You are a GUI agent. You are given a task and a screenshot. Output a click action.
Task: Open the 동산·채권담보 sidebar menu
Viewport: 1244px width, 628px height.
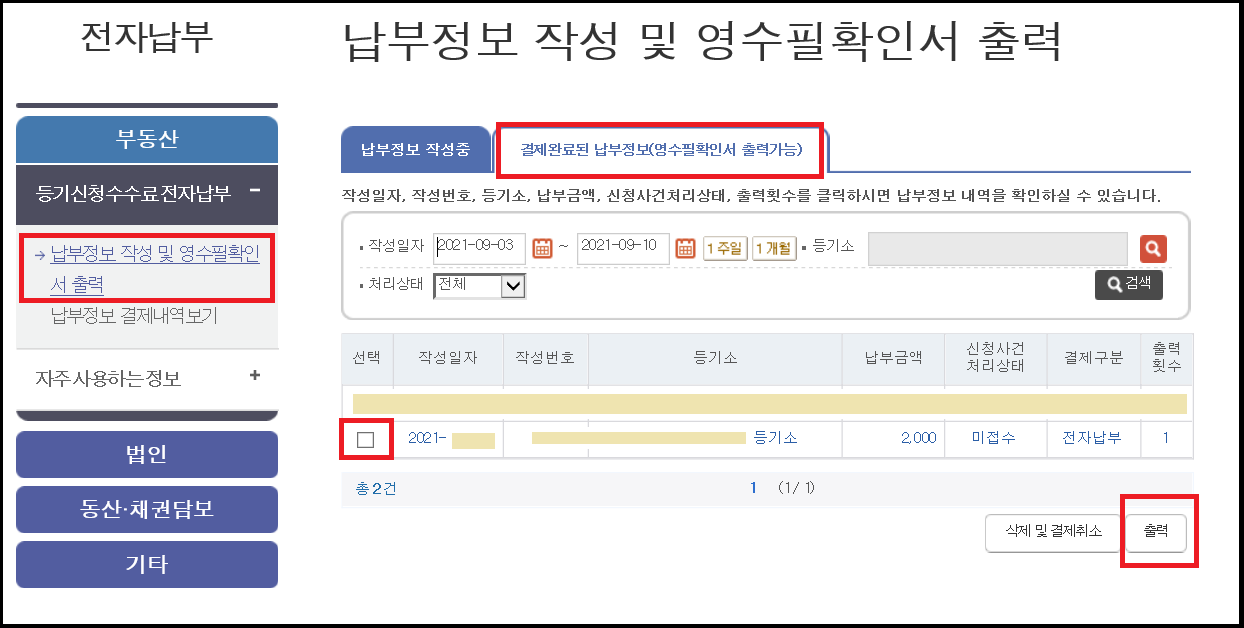(x=146, y=509)
